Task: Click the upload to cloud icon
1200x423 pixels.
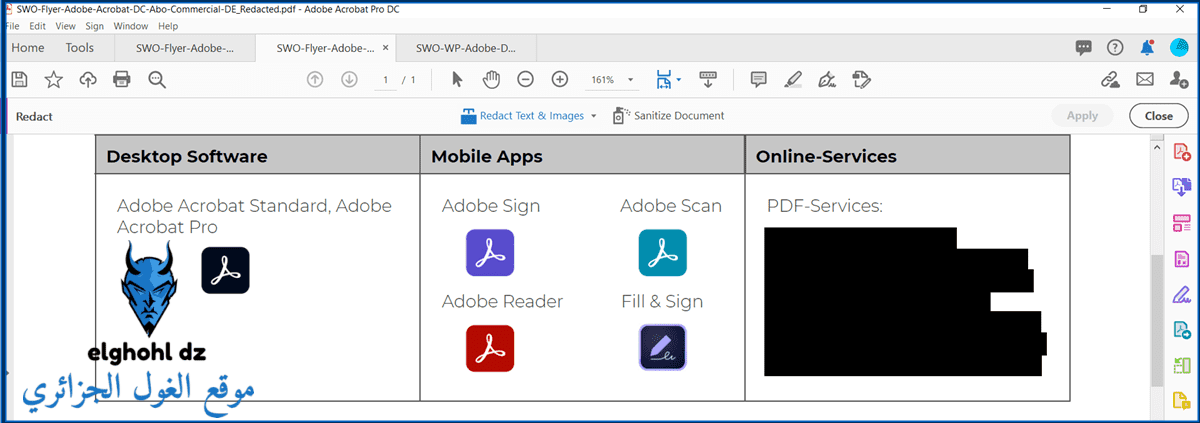Action: point(88,79)
